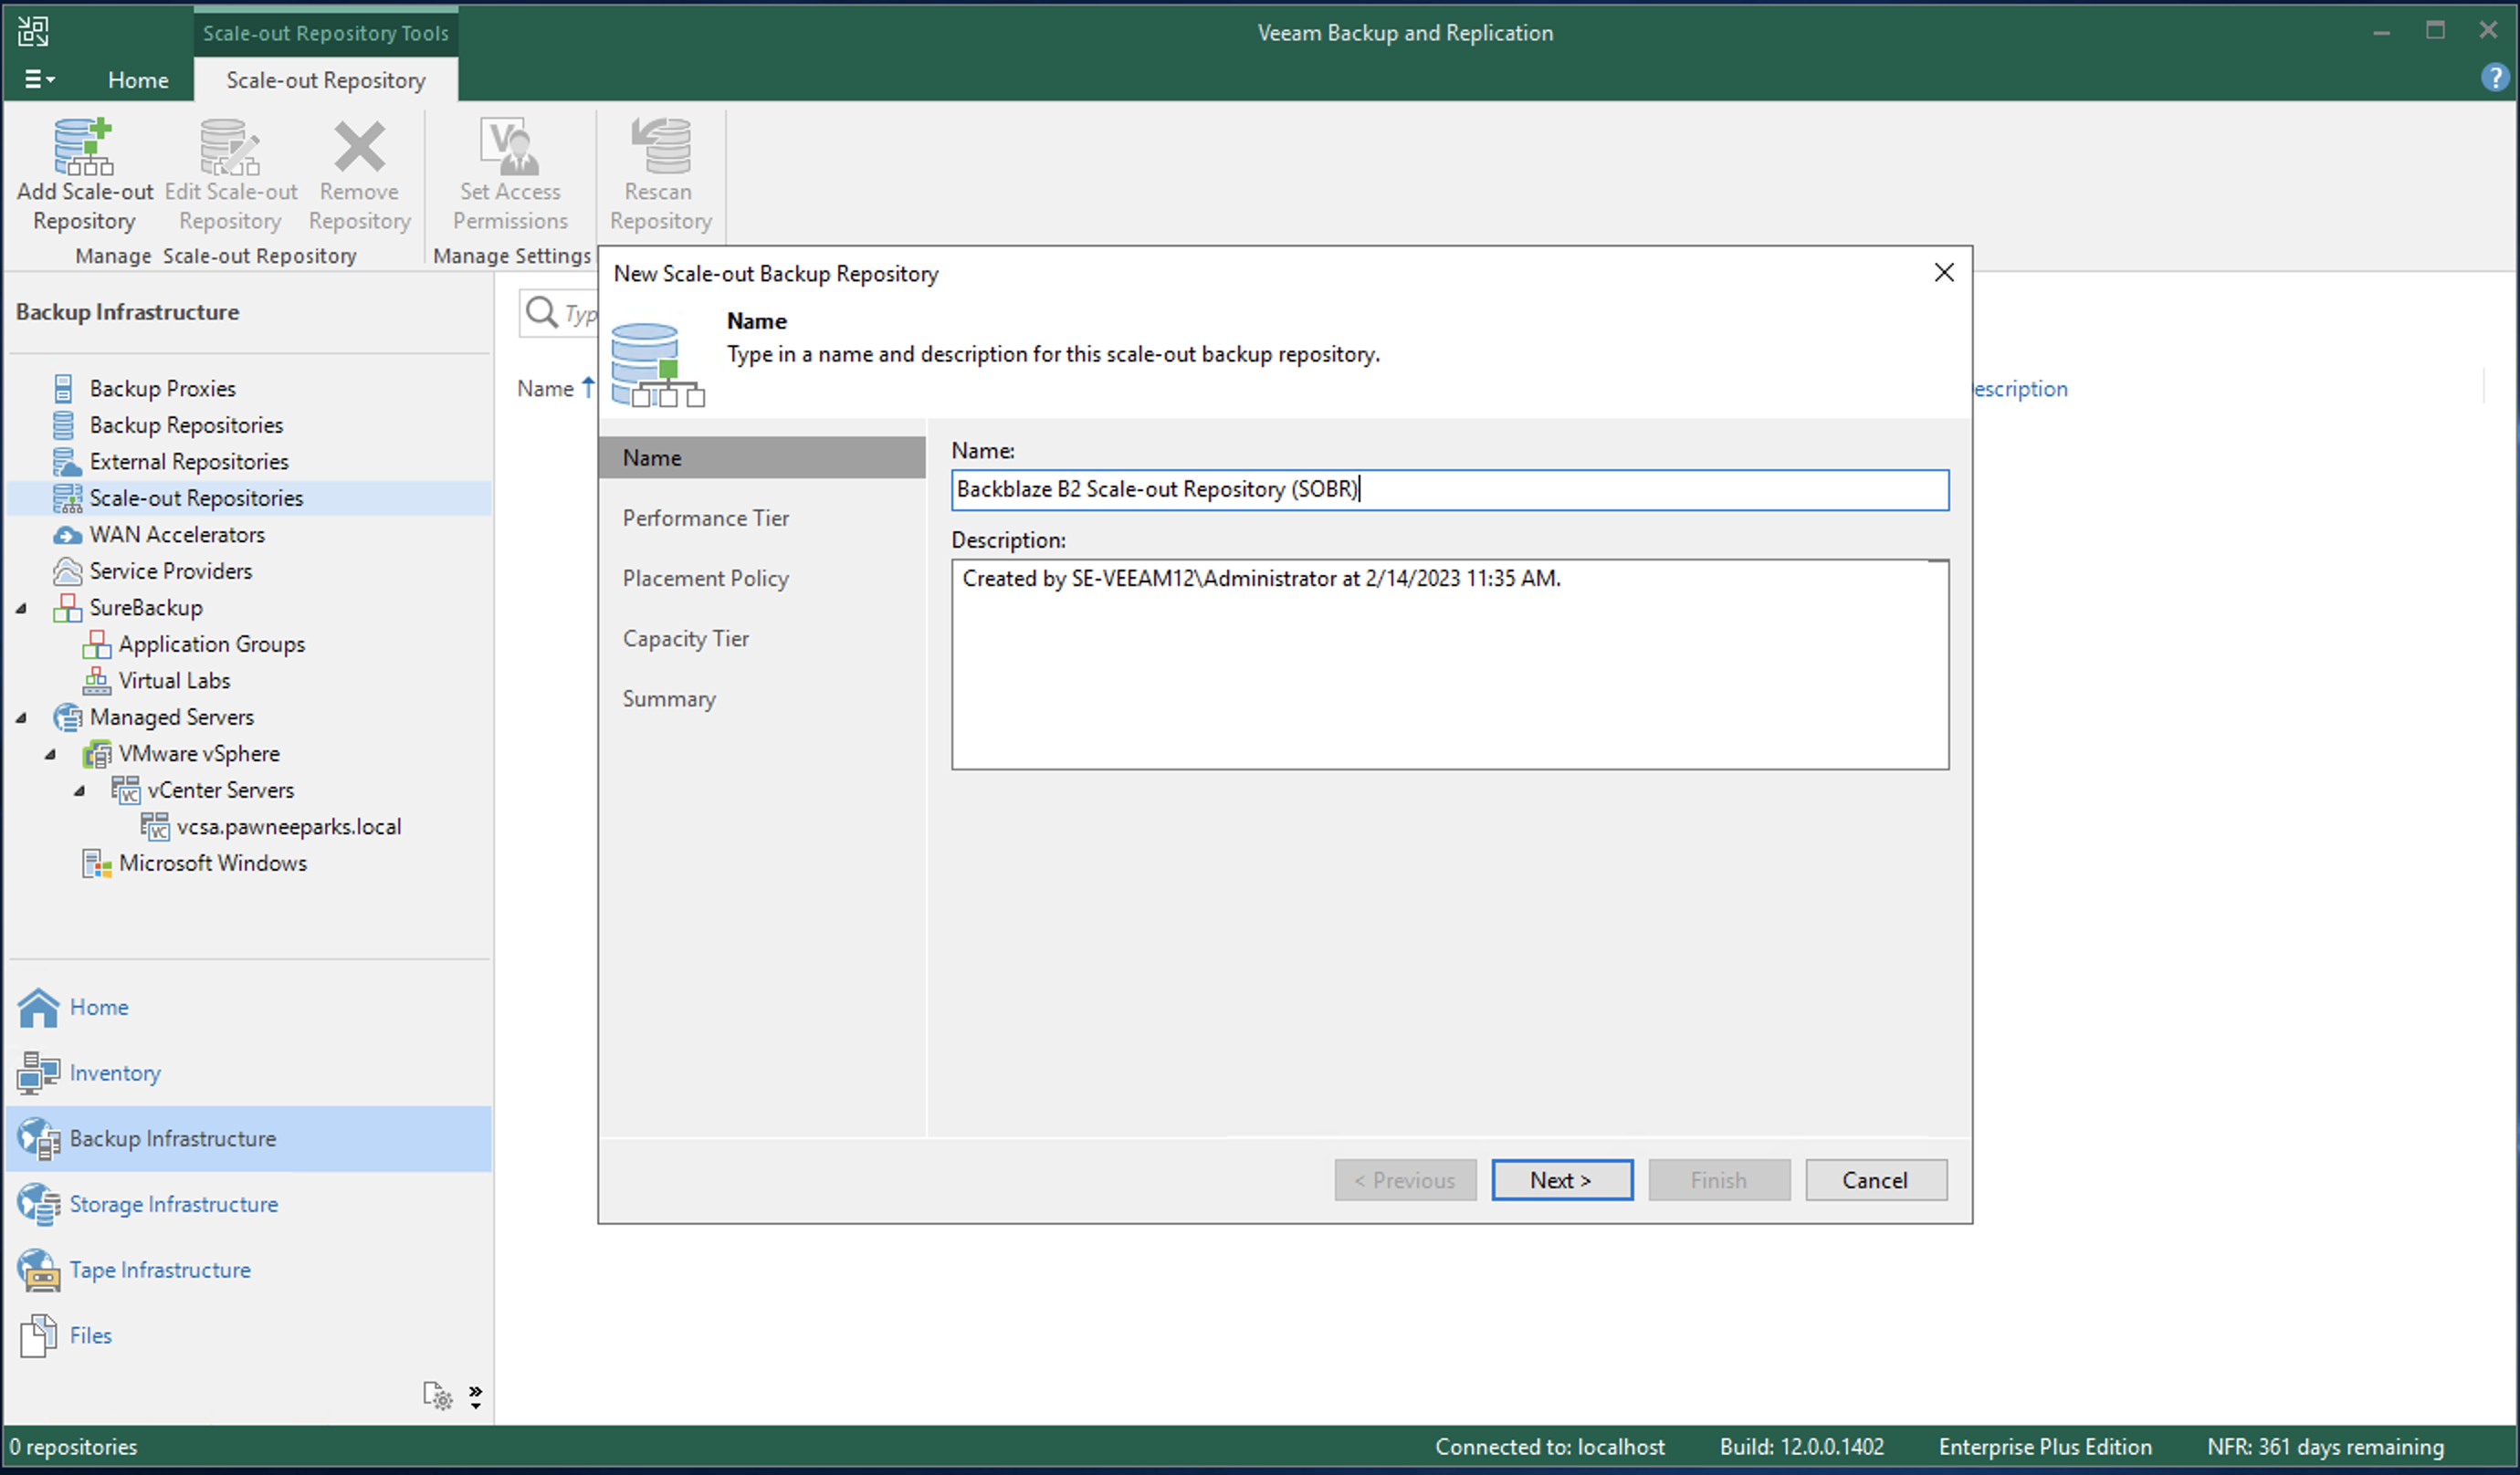Collapse the vCenter Servers node
The width and height of the screenshot is (2520, 1475).
79,790
